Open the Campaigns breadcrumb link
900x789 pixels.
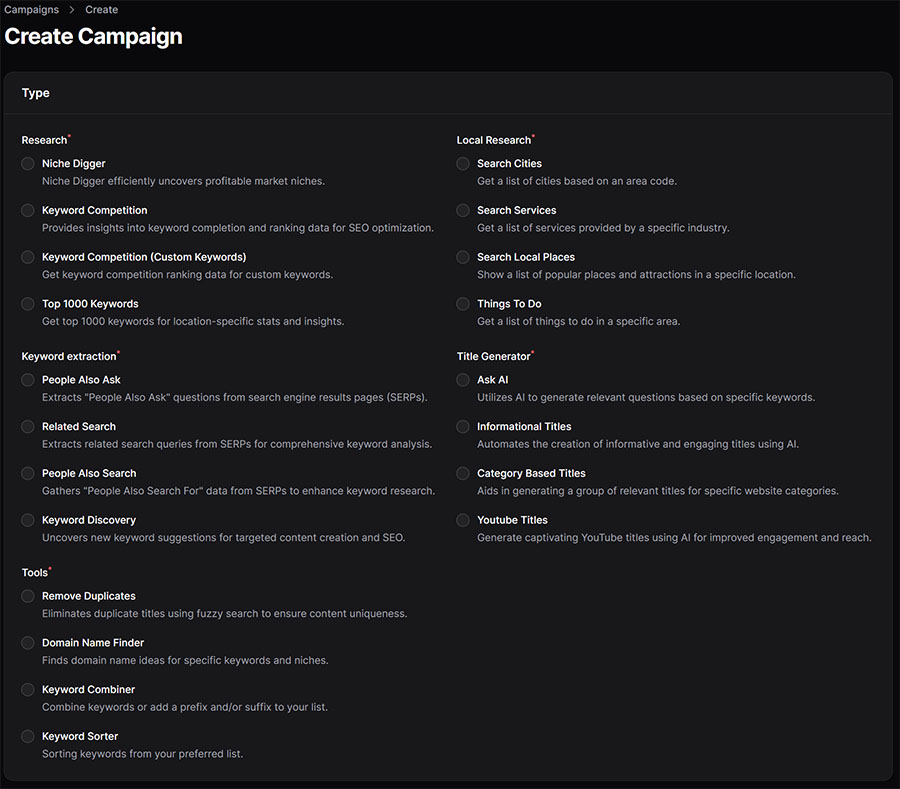coord(30,9)
